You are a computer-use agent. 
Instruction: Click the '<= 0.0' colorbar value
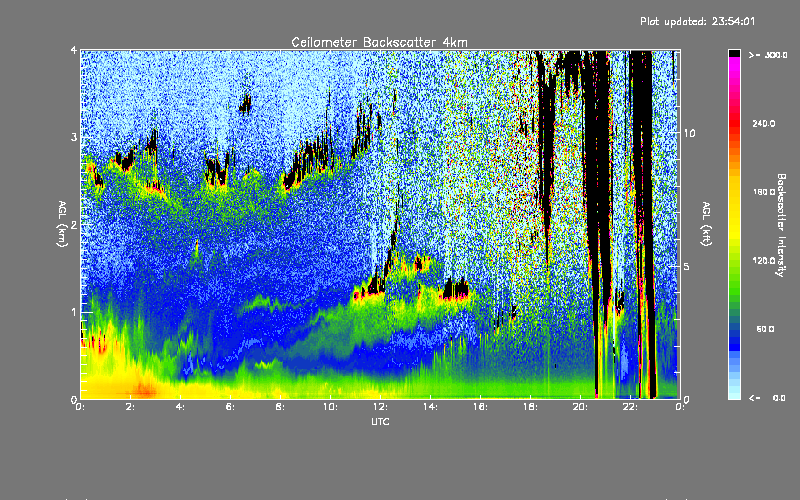767,398
